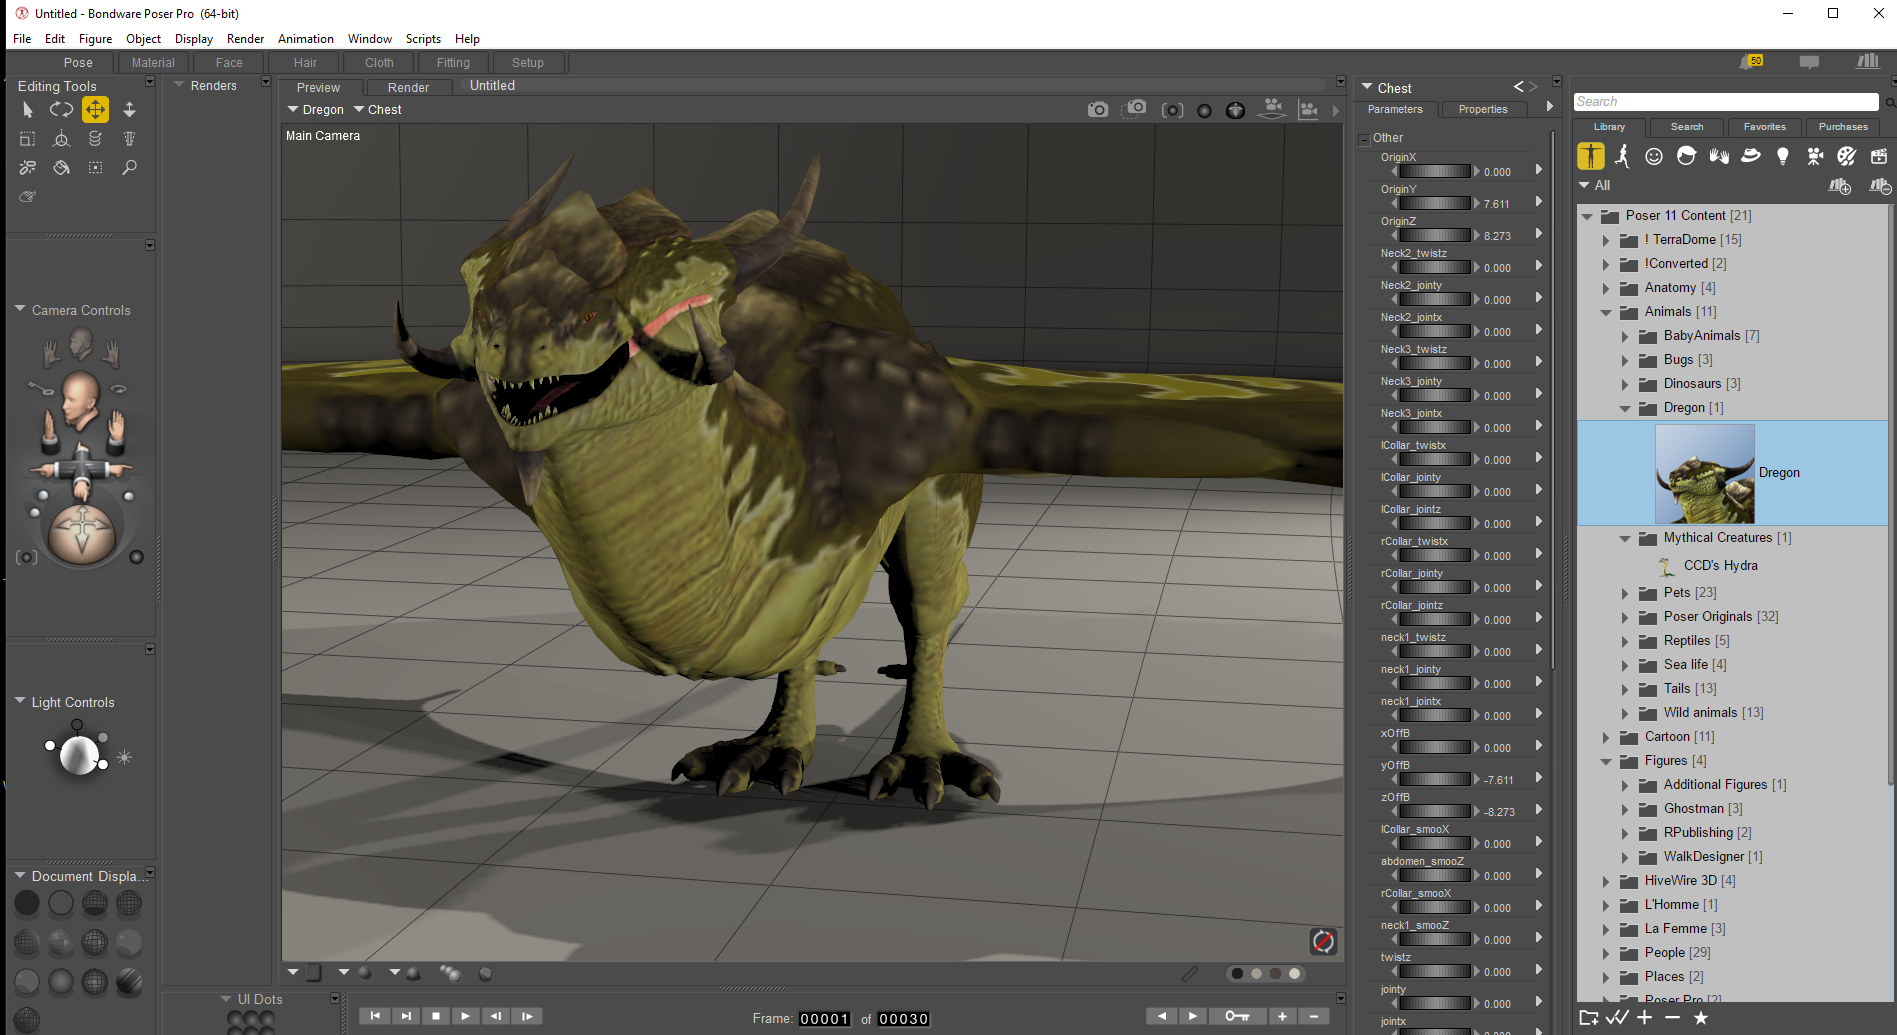Click the Hands category icon in Library
Image resolution: width=1897 pixels, height=1035 pixels.
[x=1719, y=156]
